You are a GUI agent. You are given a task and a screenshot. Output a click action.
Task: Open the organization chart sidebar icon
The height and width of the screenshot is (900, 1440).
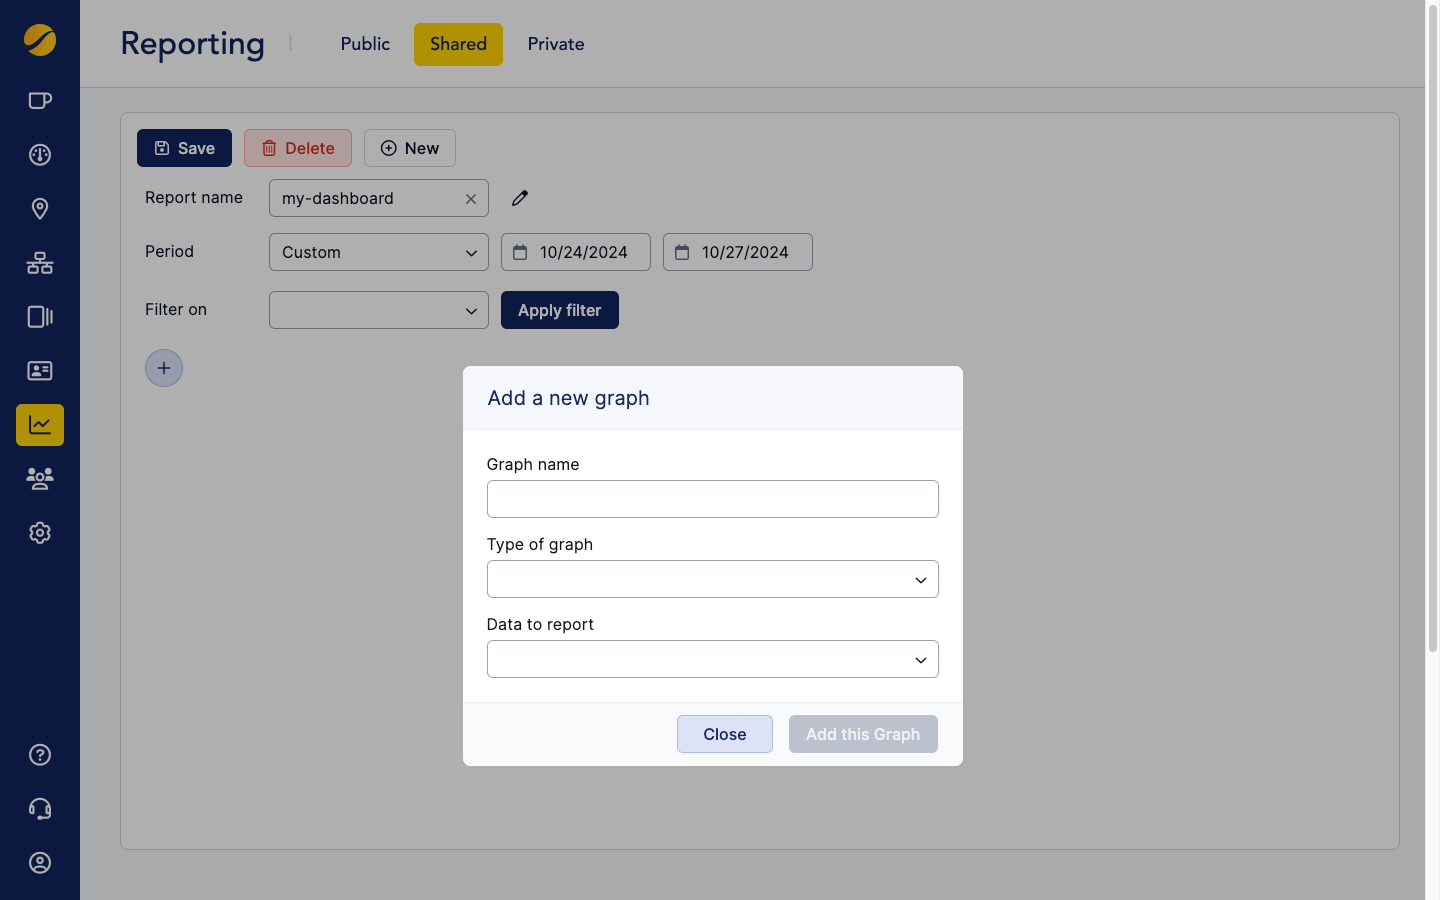40,262
